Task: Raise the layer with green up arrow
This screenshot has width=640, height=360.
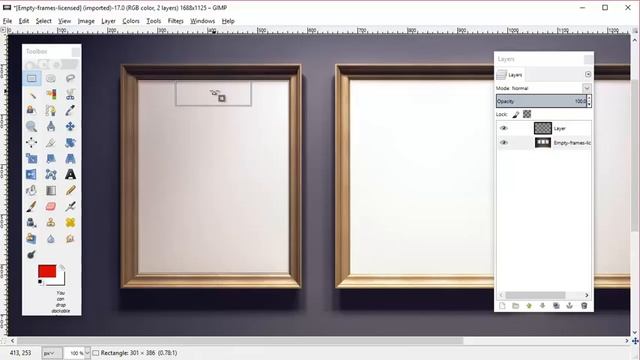Action: coord(529,306)
